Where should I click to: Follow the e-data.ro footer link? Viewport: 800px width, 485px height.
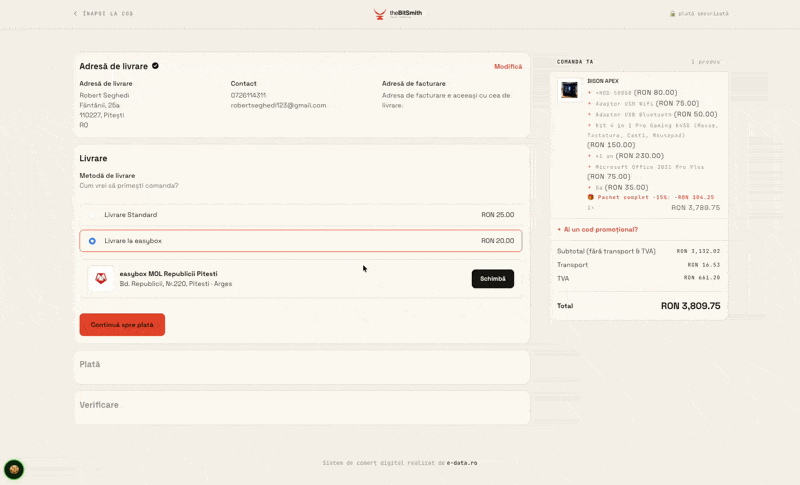[x=462, y=463]
